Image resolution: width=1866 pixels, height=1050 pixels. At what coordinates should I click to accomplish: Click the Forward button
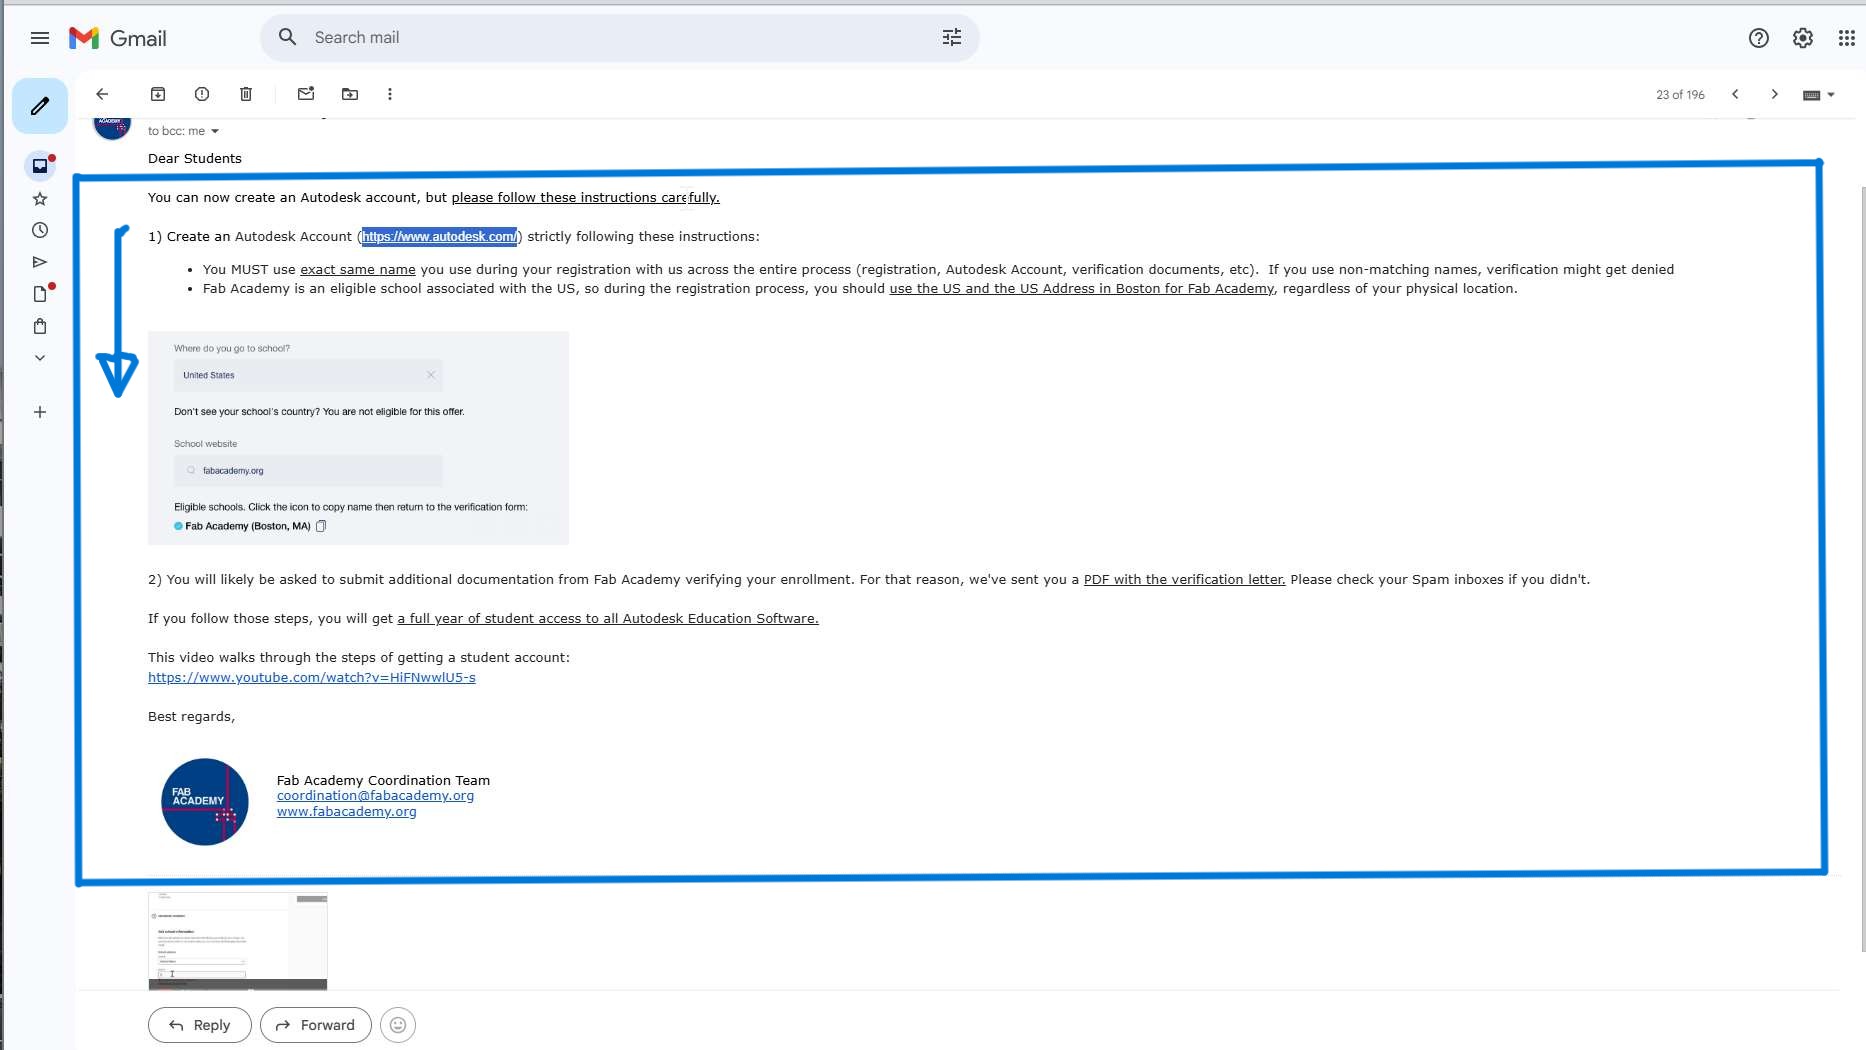click(x=316, y=1025)
